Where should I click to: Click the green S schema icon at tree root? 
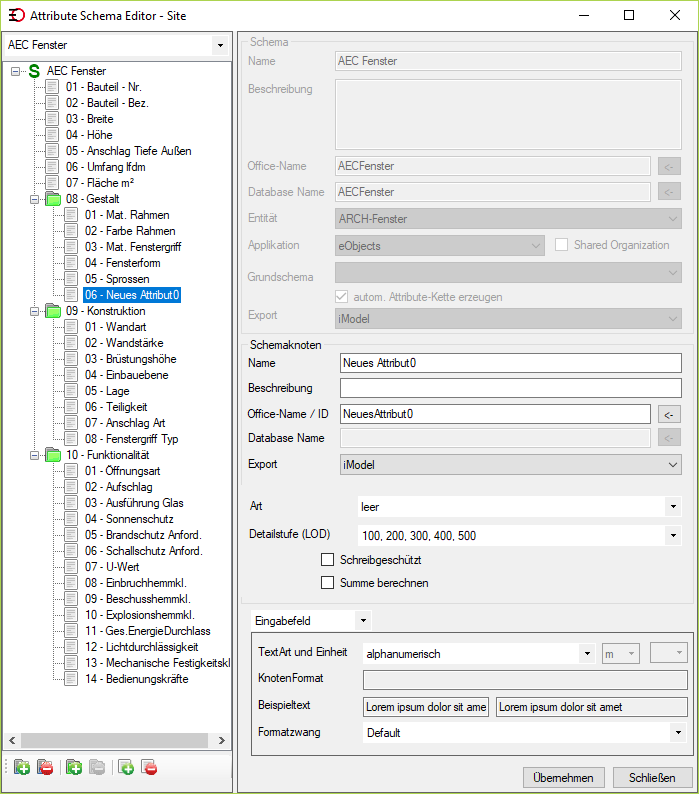pyautogui.click(x=34, y=71)
